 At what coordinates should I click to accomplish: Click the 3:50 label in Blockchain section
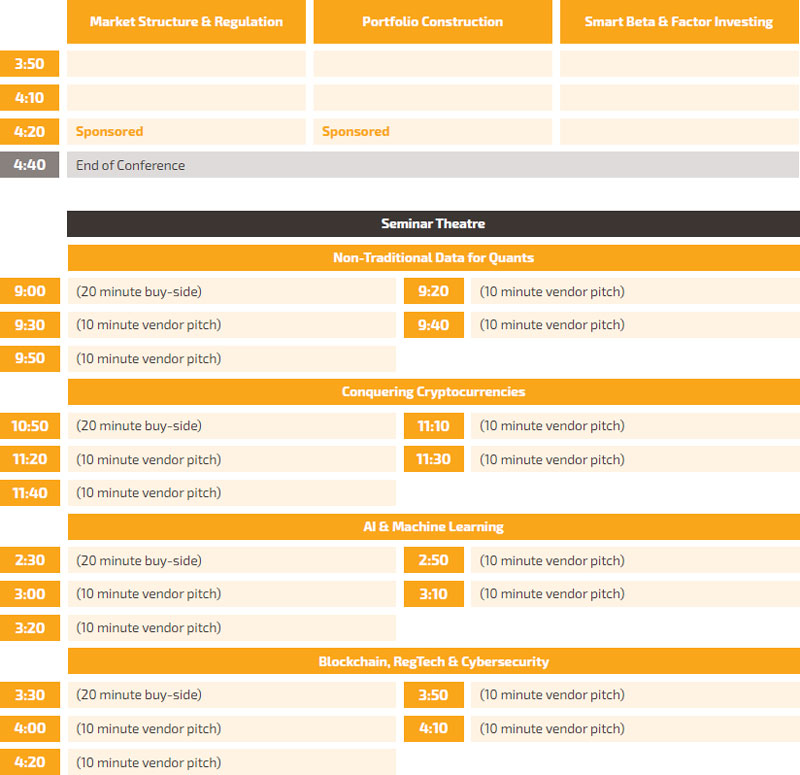434,695
